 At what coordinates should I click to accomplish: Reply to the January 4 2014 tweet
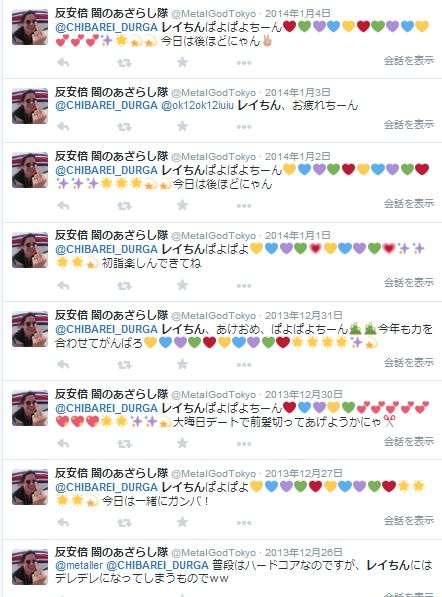pyautogui.click(x=63, y=62)
